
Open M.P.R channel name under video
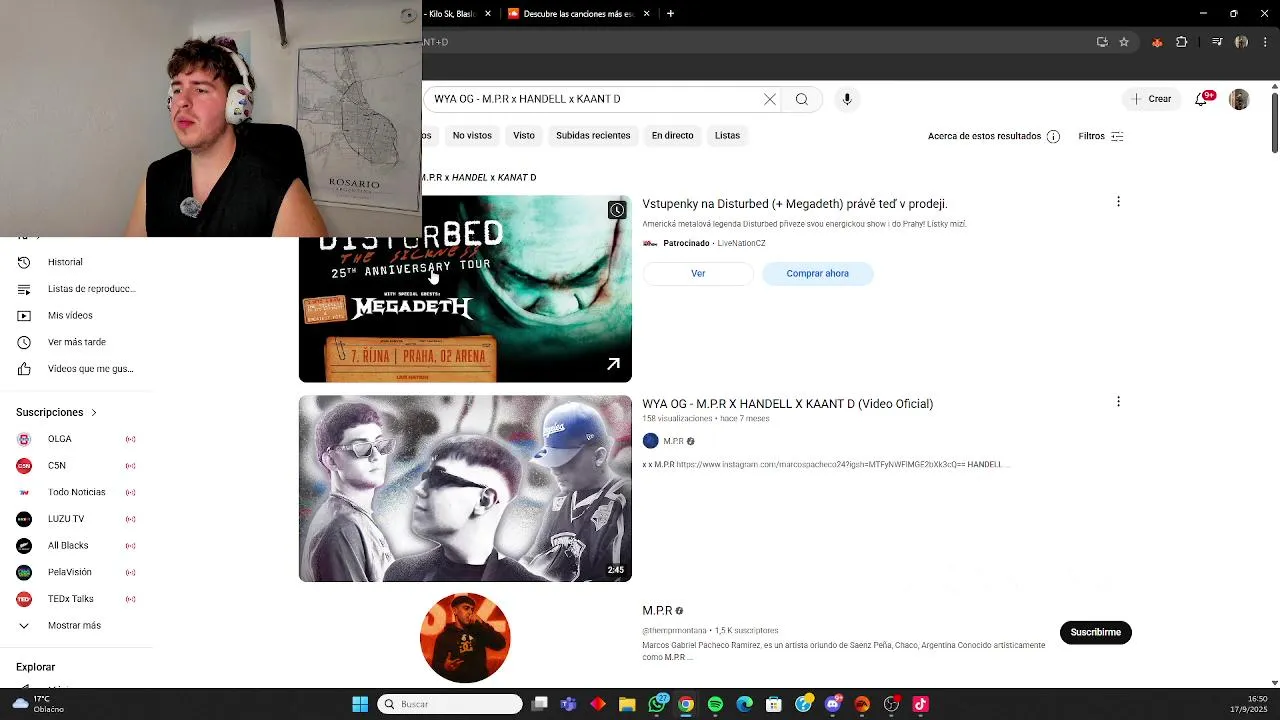(x=673, y=441)
